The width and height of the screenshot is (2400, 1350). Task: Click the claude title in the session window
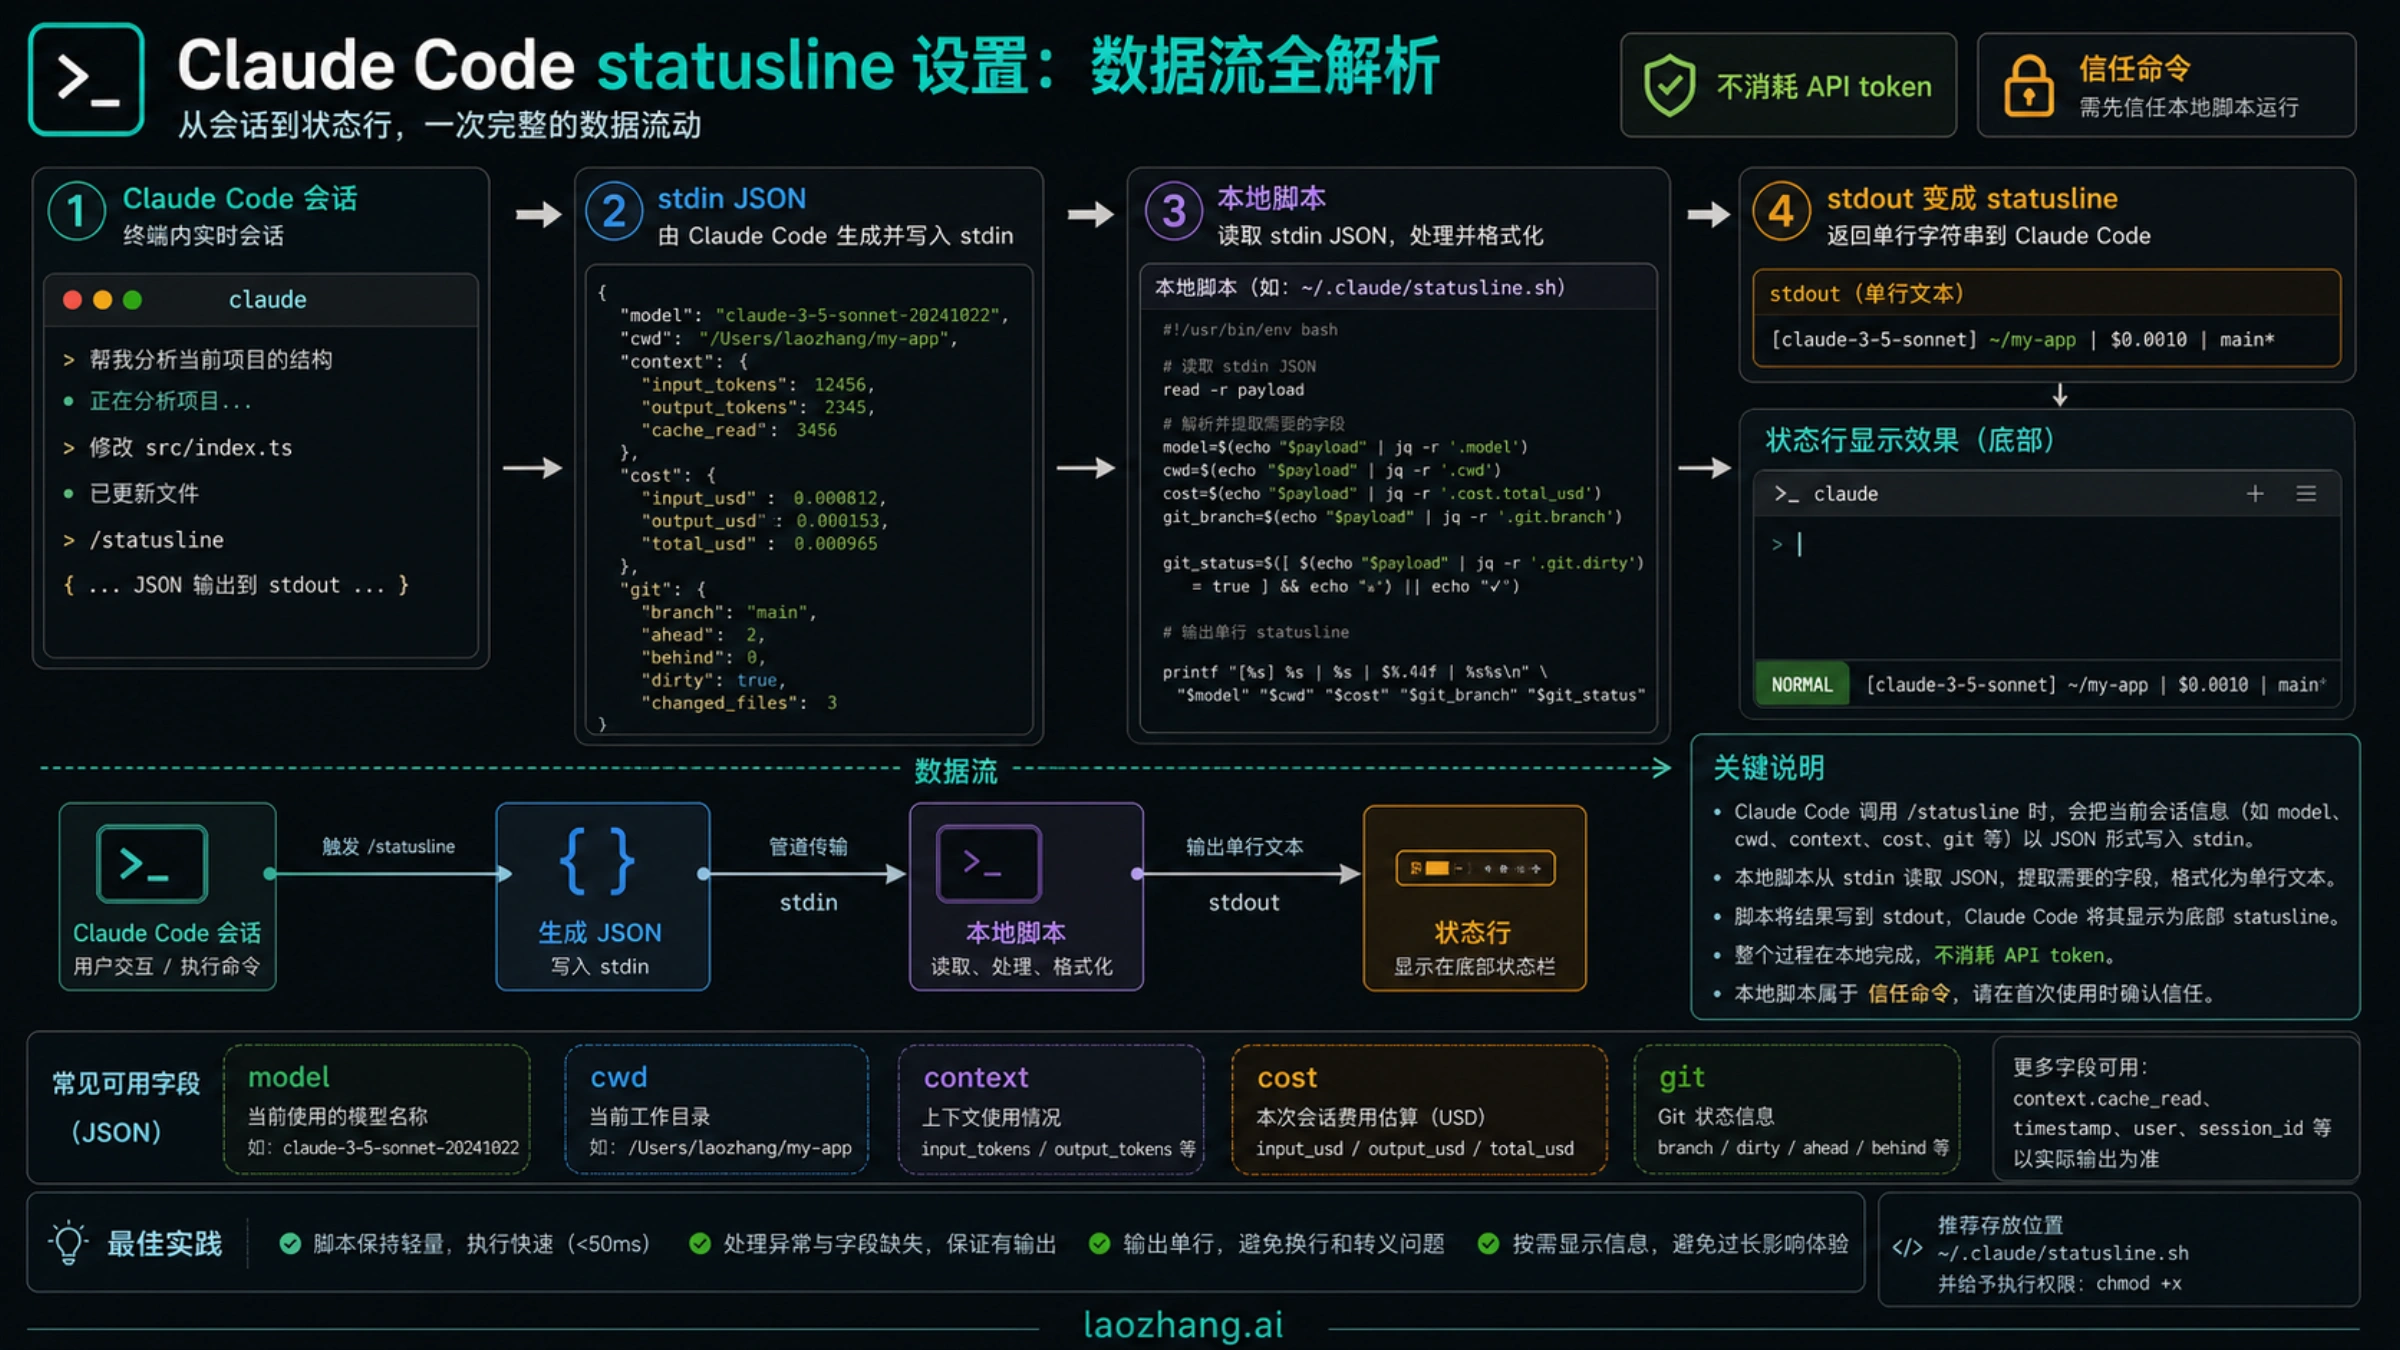tap(267, 299)
